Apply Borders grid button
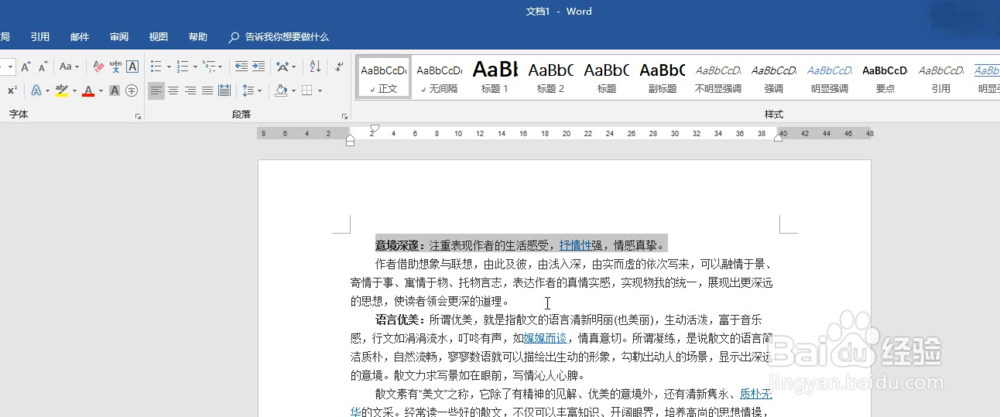Viewport: 1000px width, 417px height. click(x=307, y=91)
